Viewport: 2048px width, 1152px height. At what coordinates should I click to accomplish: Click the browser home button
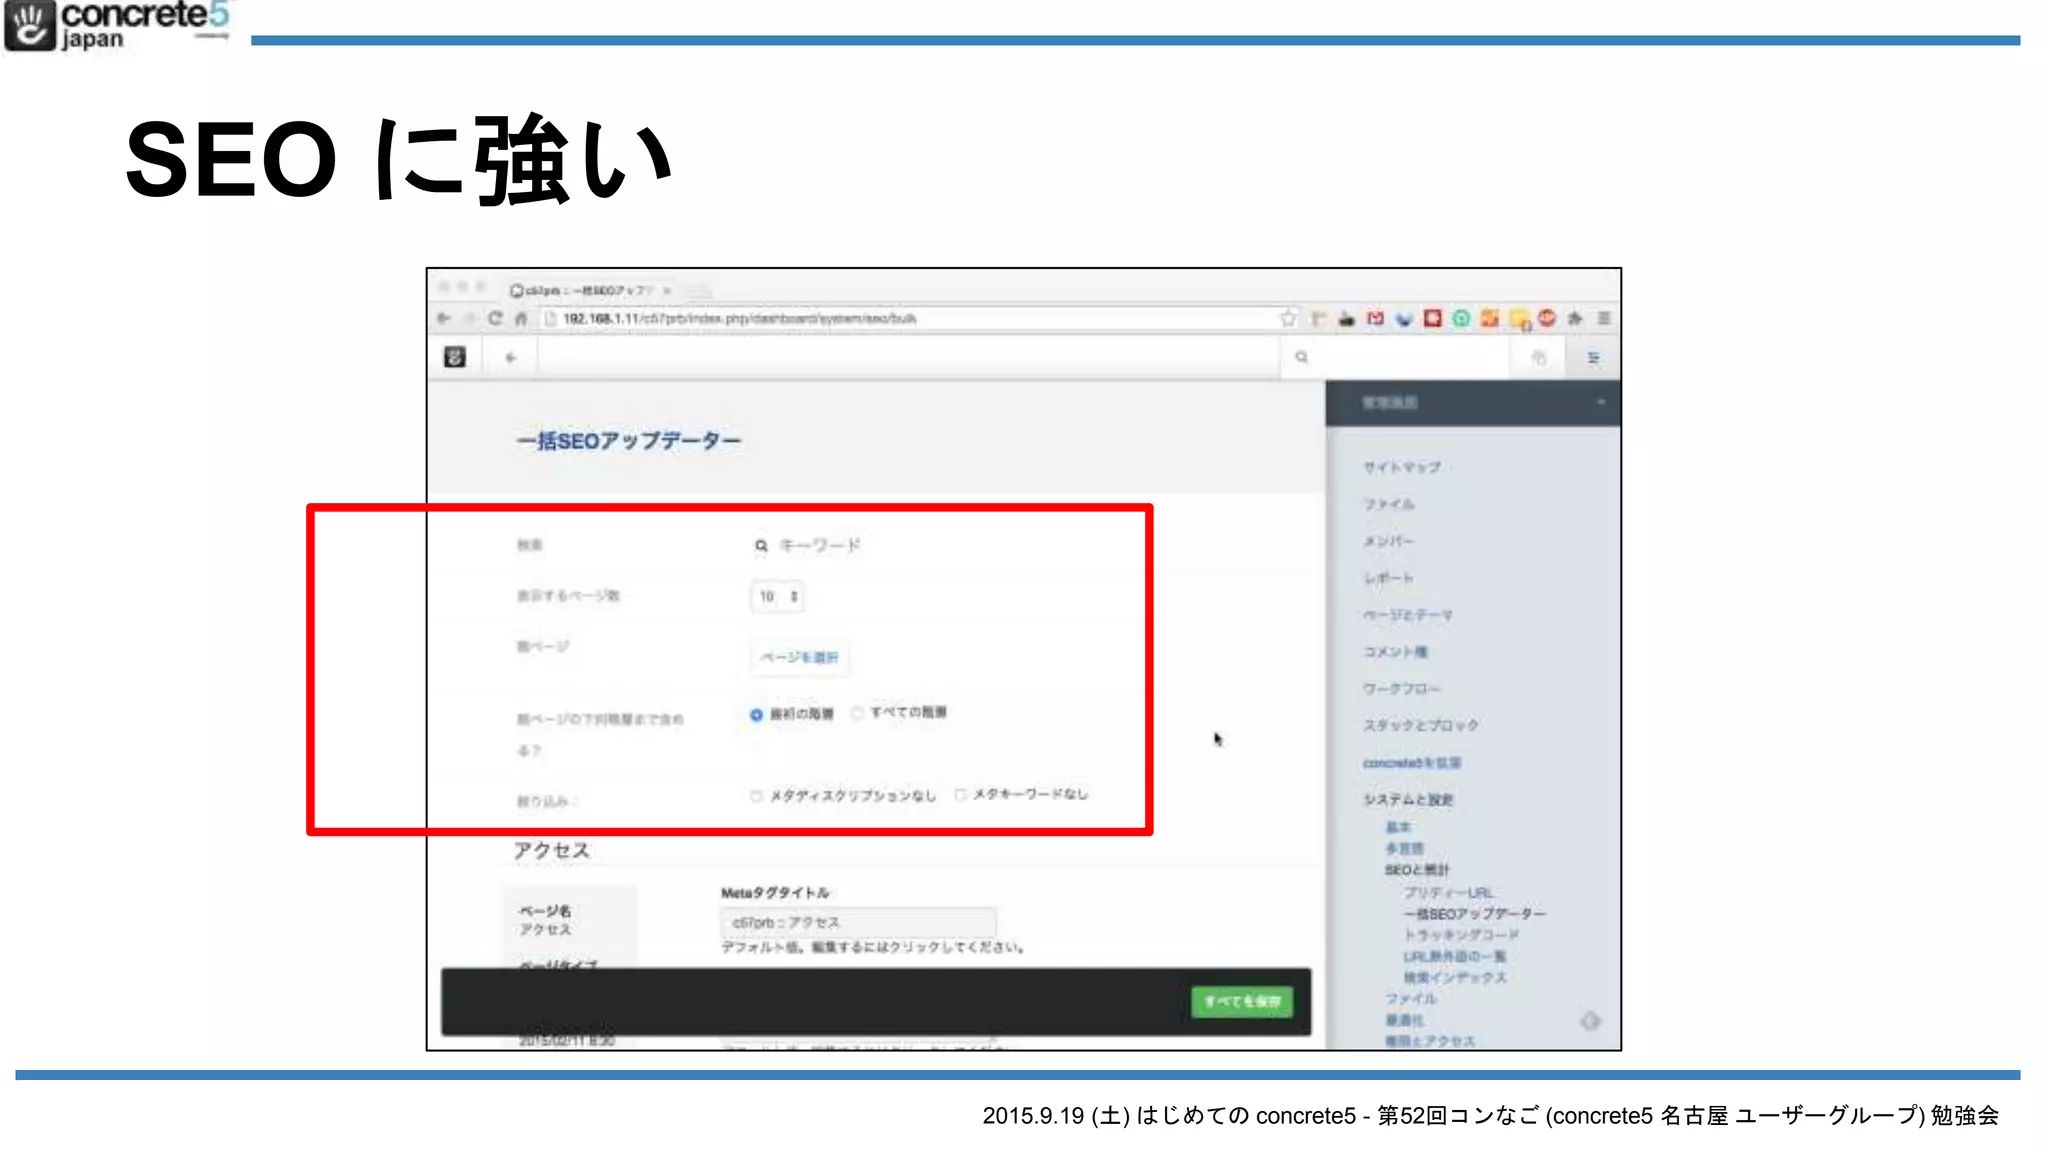521,318
